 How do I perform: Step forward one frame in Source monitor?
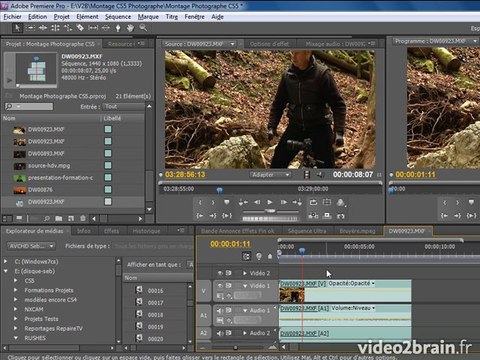[283, 202]
